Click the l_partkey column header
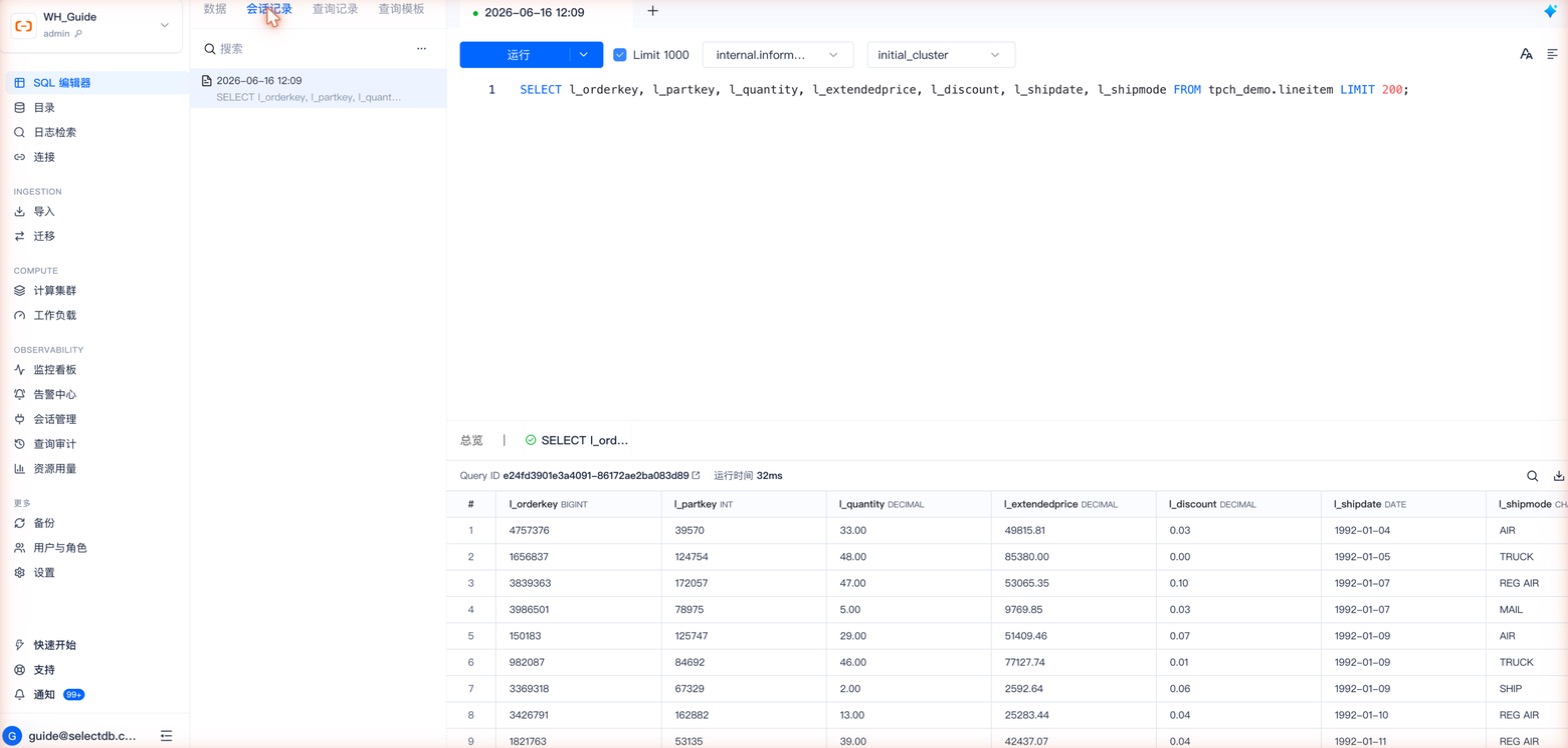Image resolution: width=1568 pixels, height=748 pixels. coord(743,504)
